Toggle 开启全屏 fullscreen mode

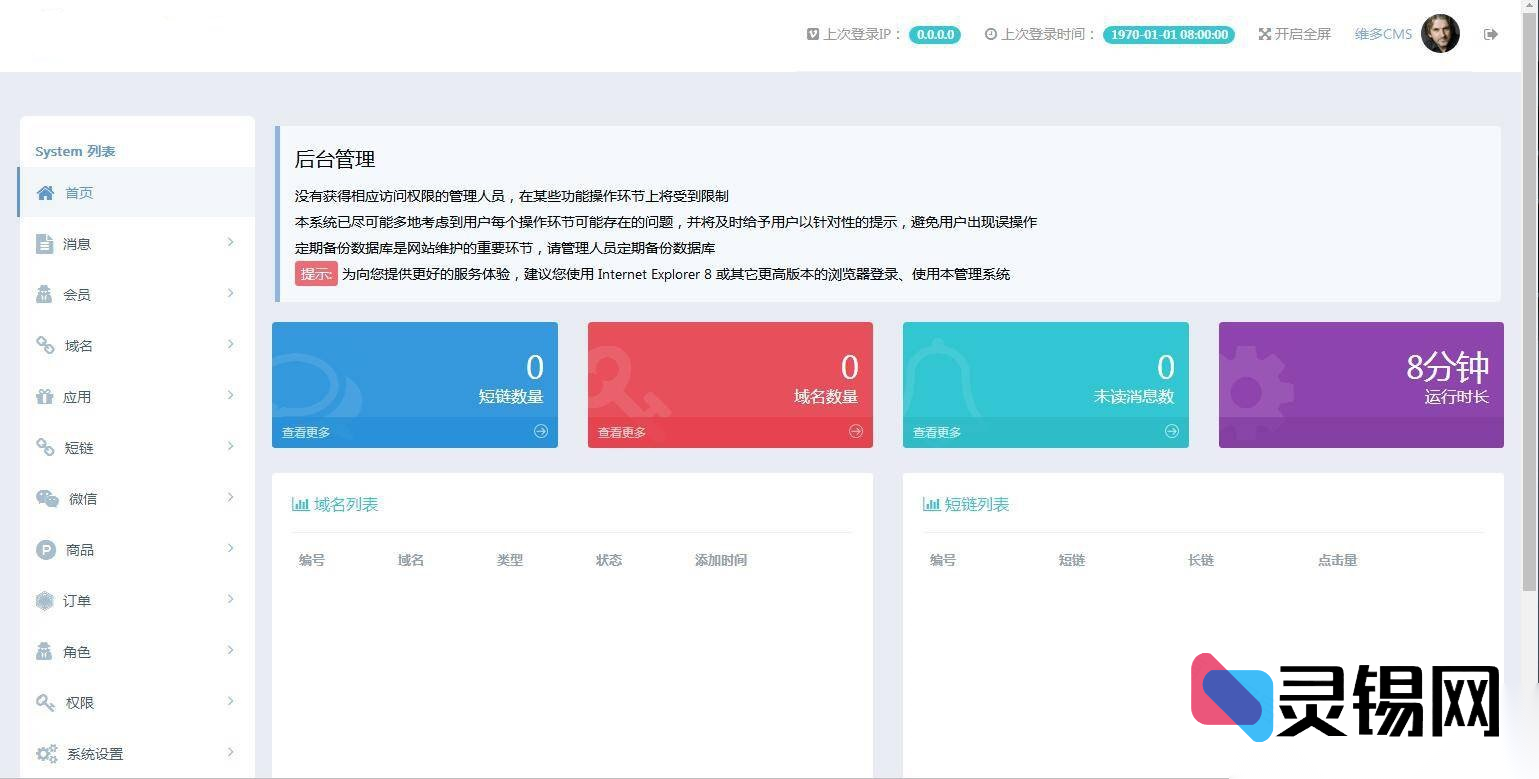point(1294,33)
